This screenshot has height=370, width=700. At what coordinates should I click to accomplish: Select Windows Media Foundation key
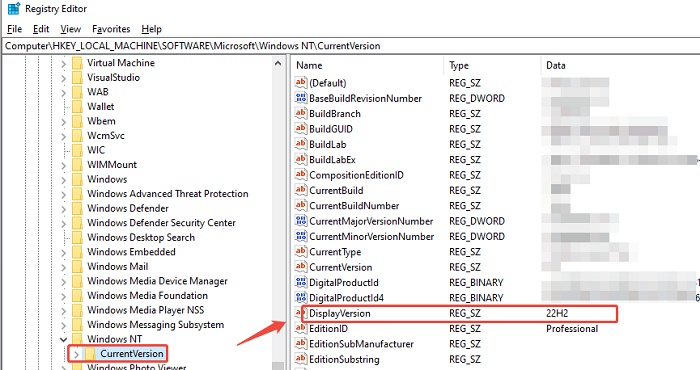147,295
